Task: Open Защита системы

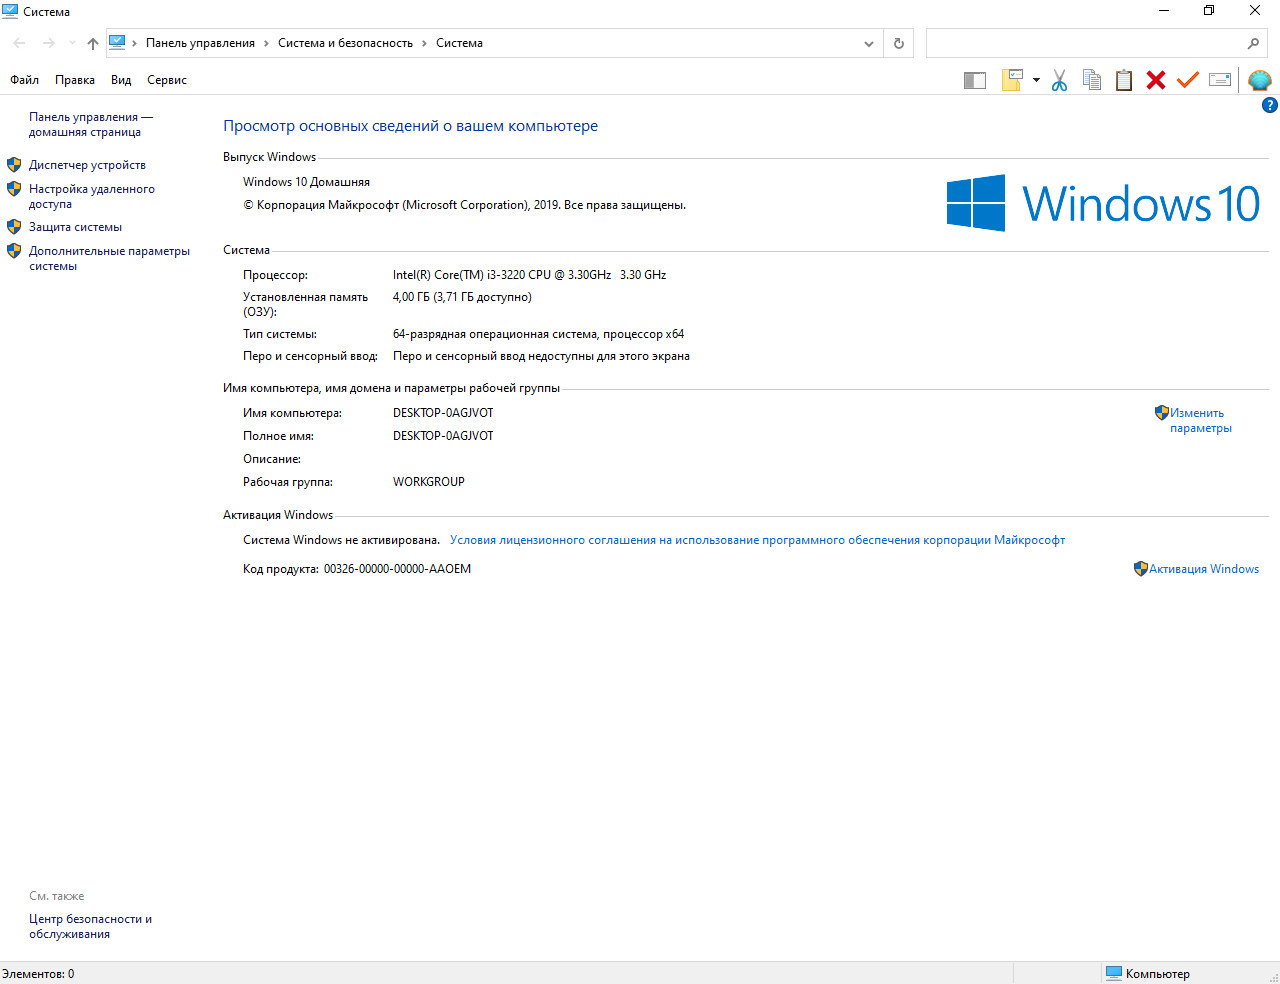Action: [75, 227]
